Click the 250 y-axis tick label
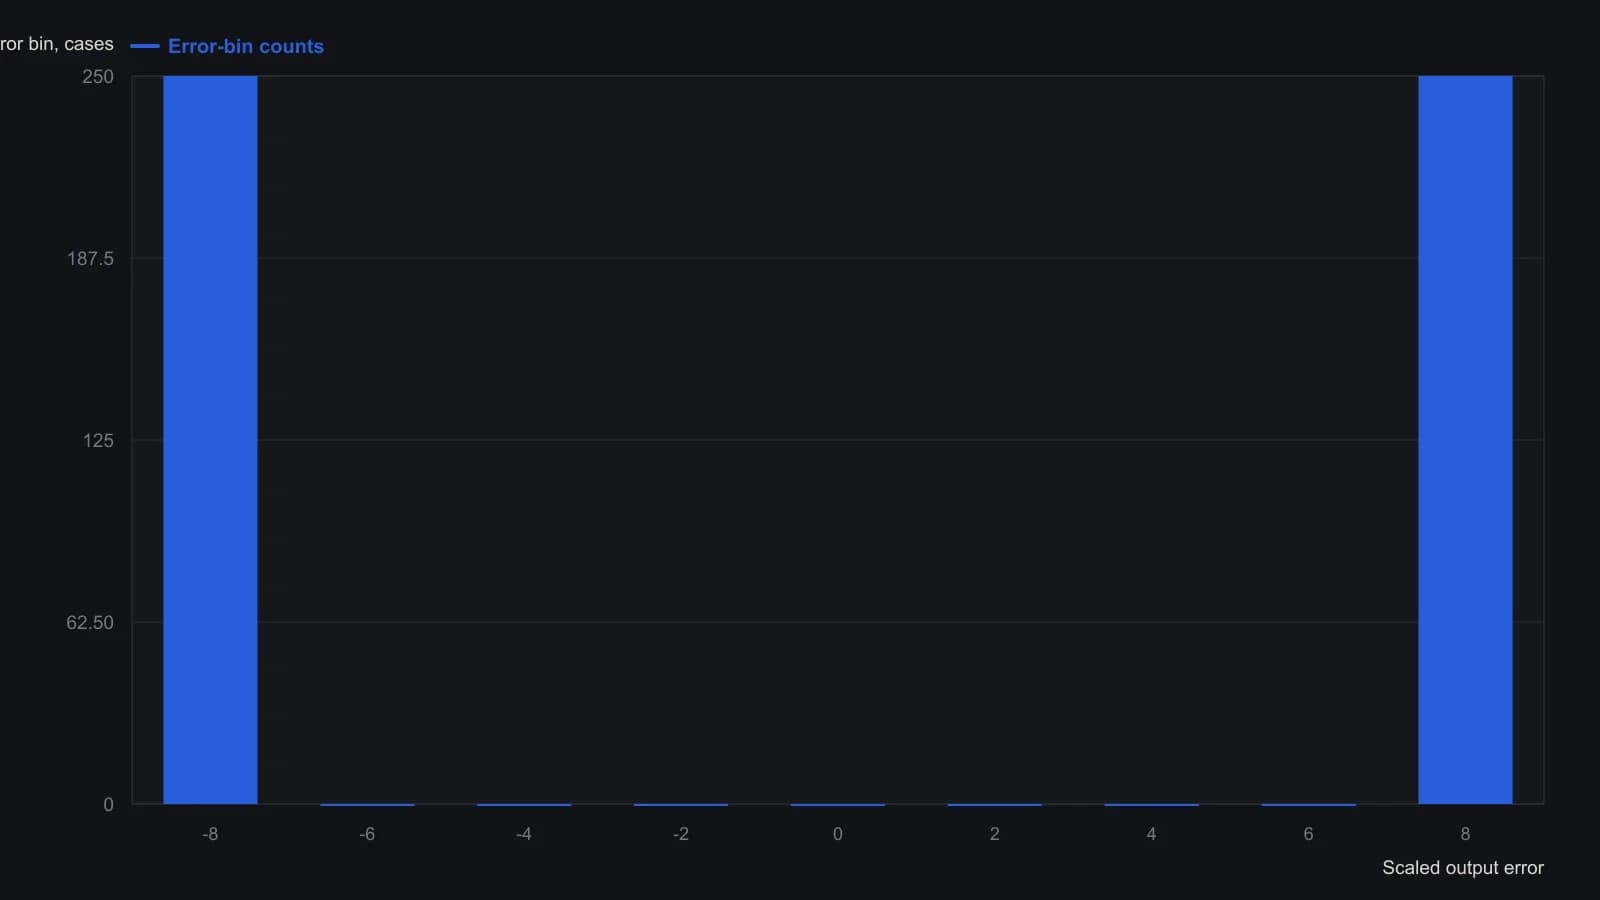Screen dimensions: 1600x900 [98, 77]
